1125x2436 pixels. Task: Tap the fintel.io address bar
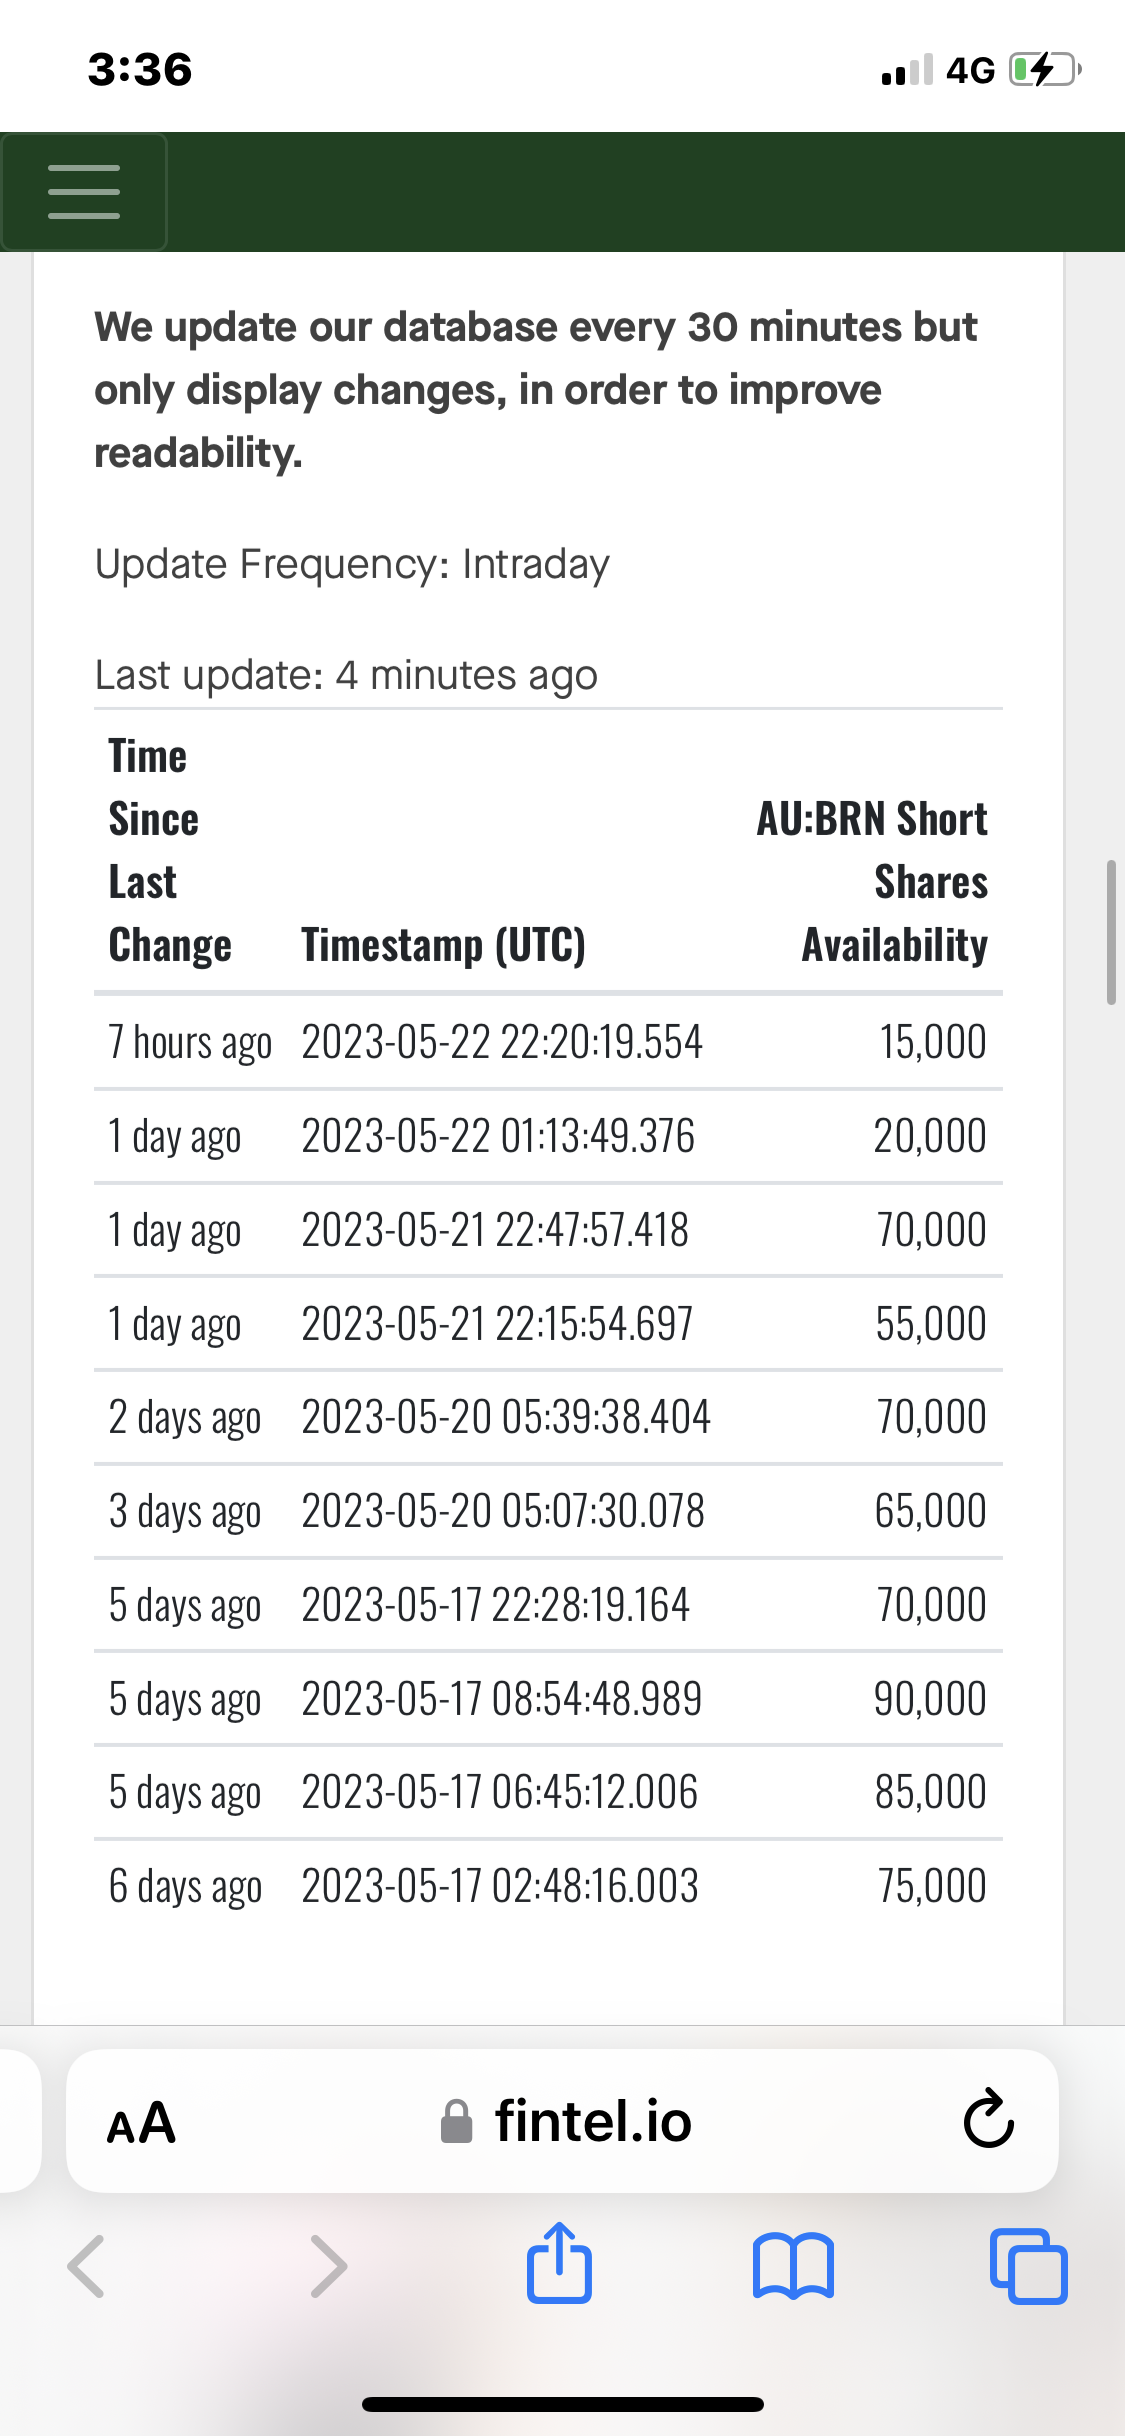pyautogui.click(x=562, y=2121)
